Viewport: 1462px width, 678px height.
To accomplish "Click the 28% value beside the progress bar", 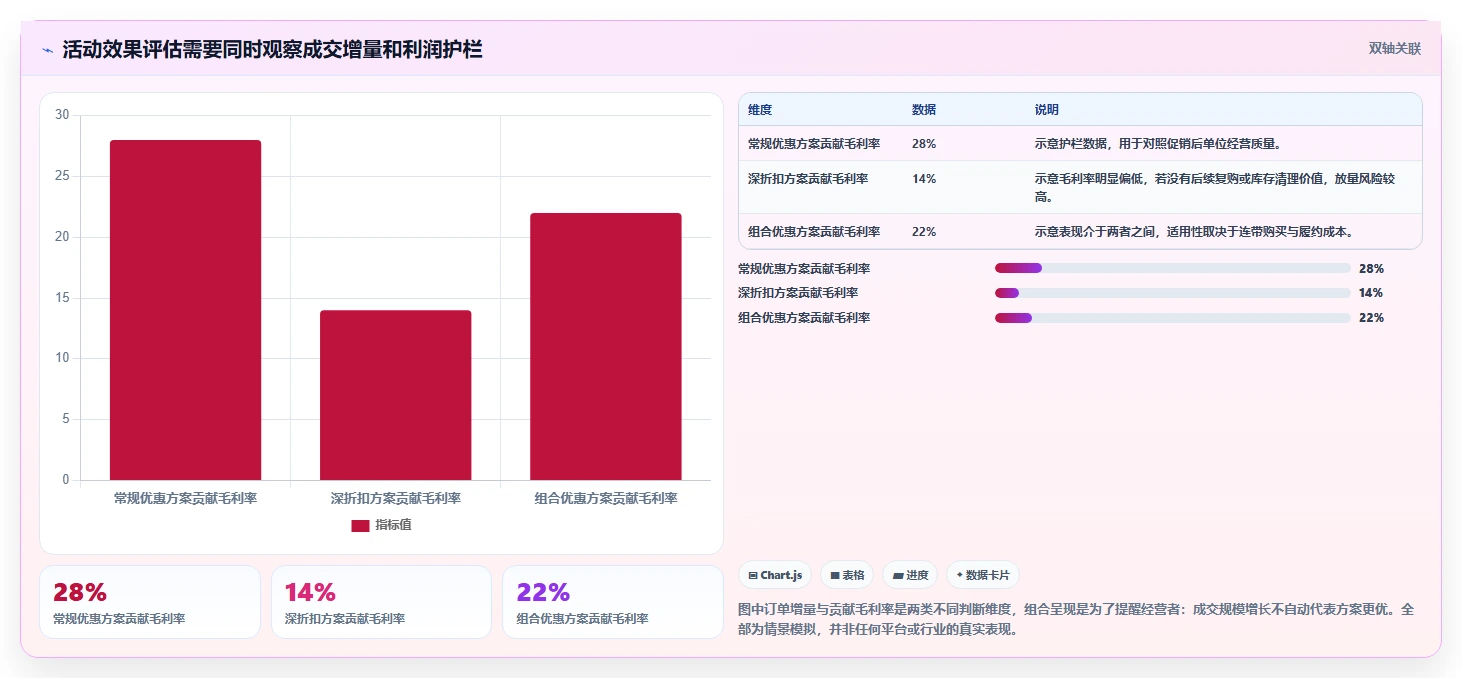I will (1371, 269).
